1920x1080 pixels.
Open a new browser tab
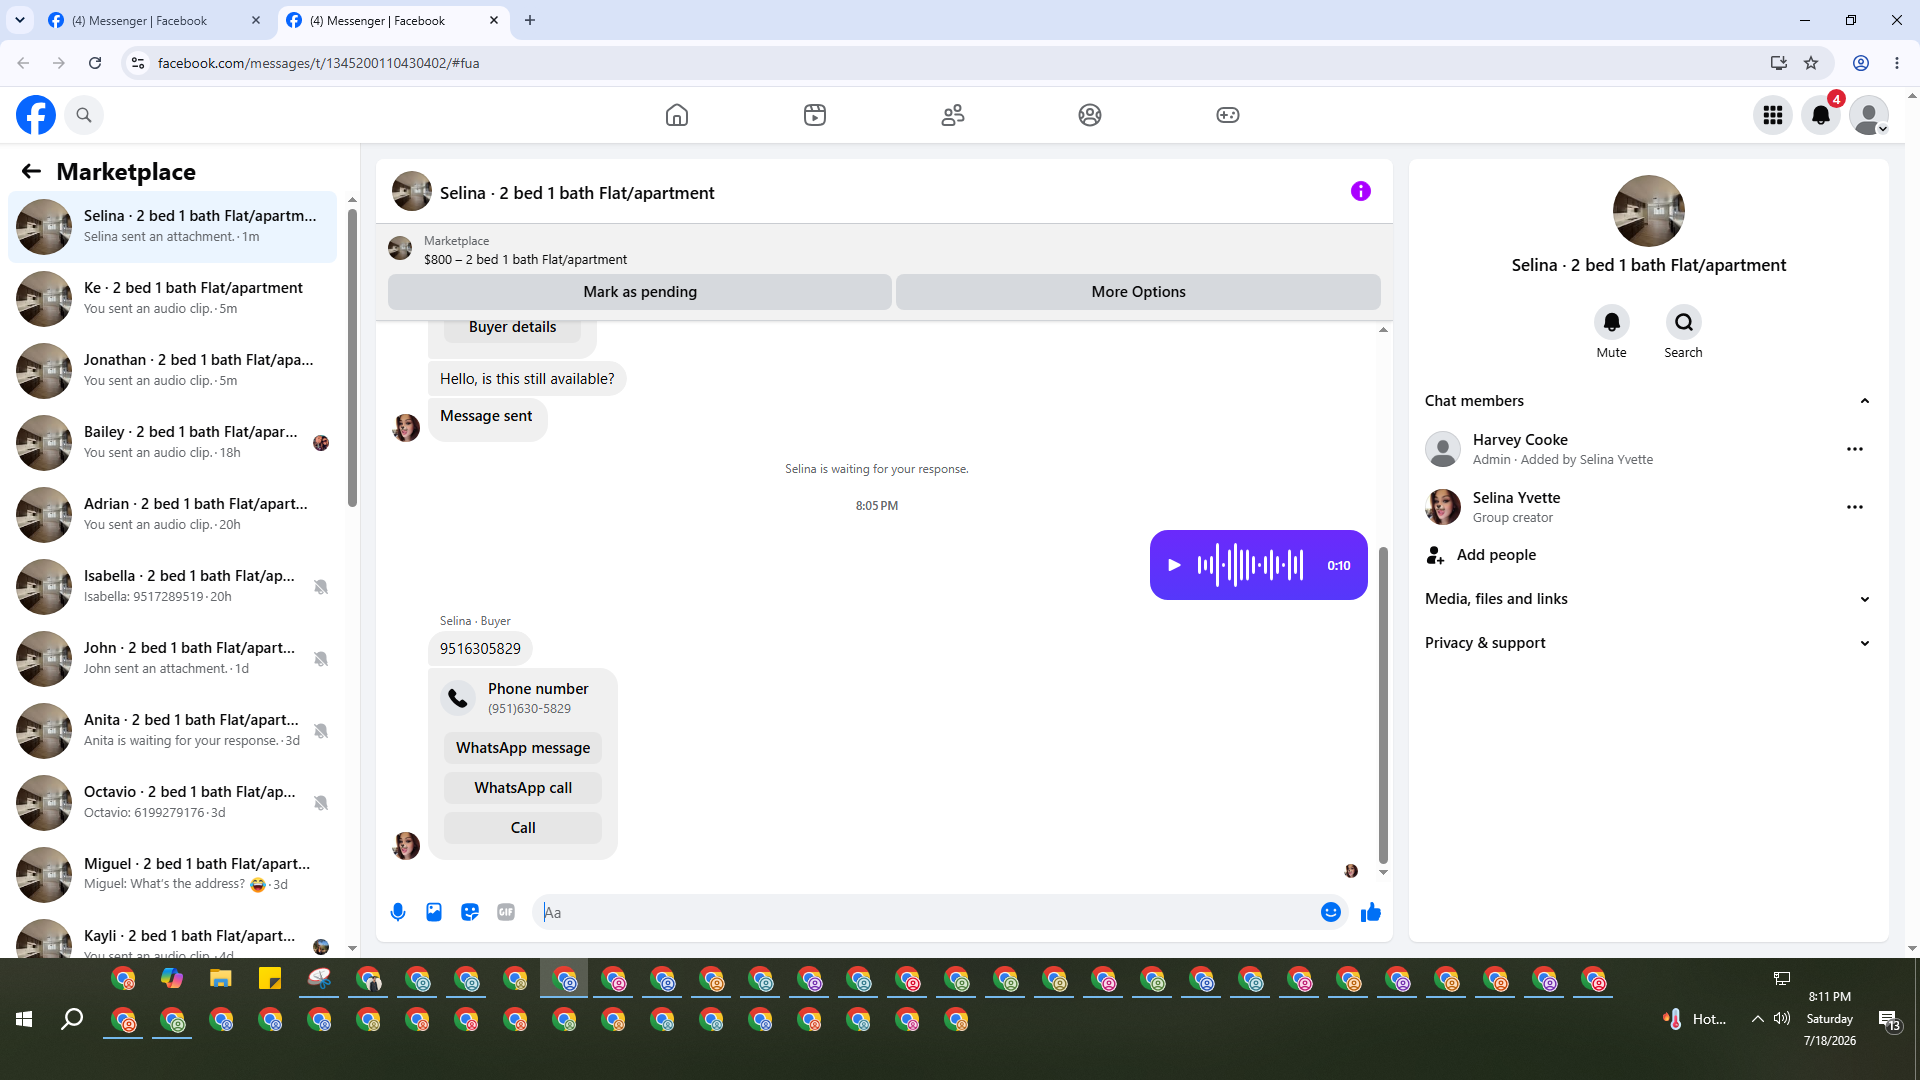click(x=530, y=20)
